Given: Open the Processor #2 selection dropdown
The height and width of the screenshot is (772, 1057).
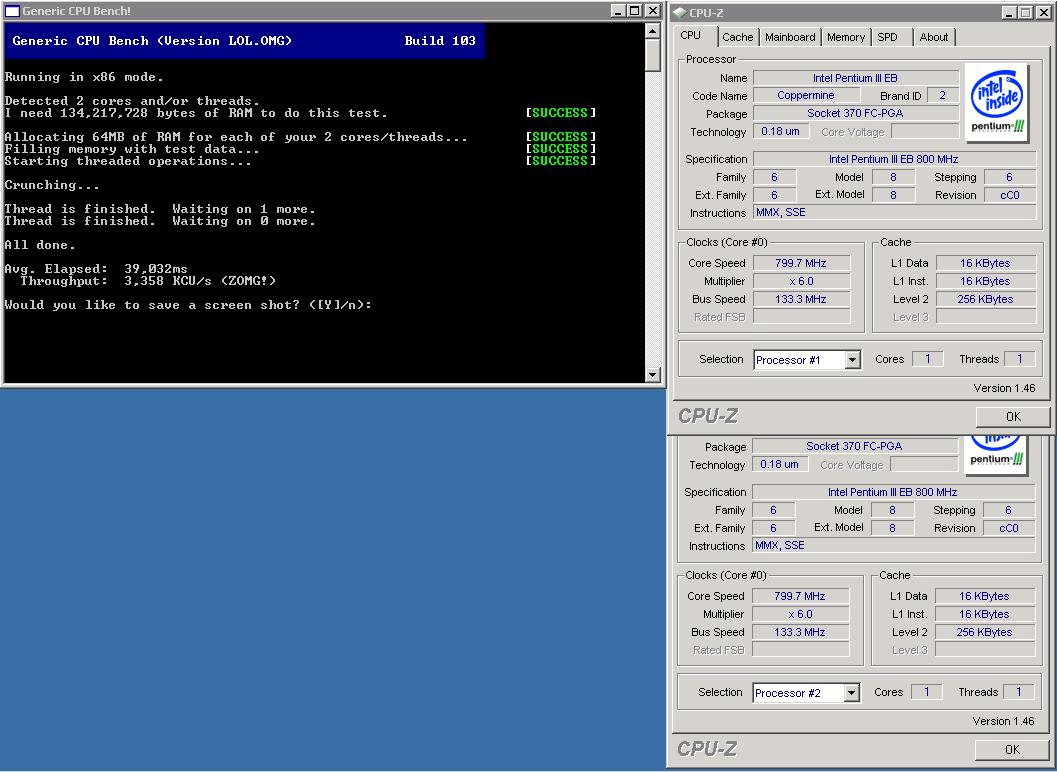Looking at the screenshot, I should pos(851,693).
